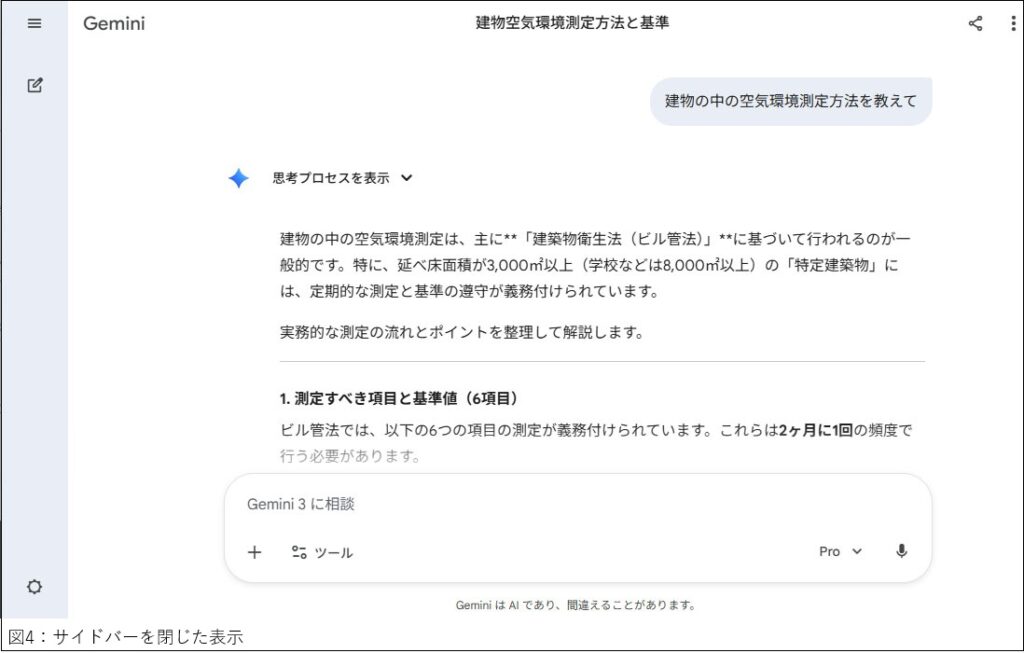
Task: Open settings gear in the sidebar
Action: coord(34,587)
